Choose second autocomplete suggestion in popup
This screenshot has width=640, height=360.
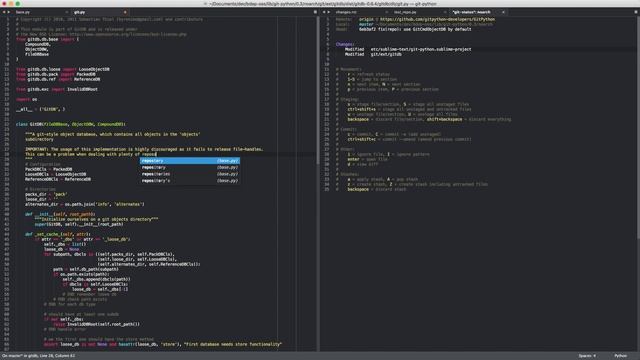190,167
